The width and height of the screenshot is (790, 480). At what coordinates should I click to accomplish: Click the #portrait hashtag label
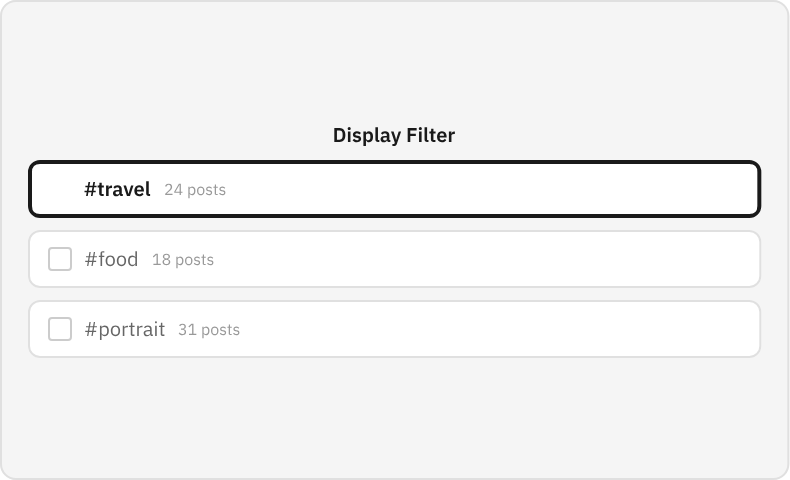[124, 329]
